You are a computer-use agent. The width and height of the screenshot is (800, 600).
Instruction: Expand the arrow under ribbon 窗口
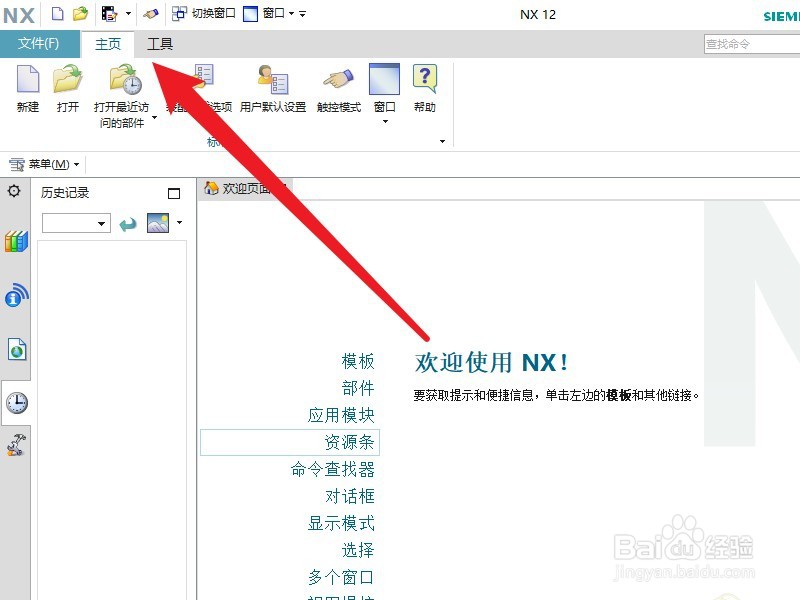pos(385,121)
